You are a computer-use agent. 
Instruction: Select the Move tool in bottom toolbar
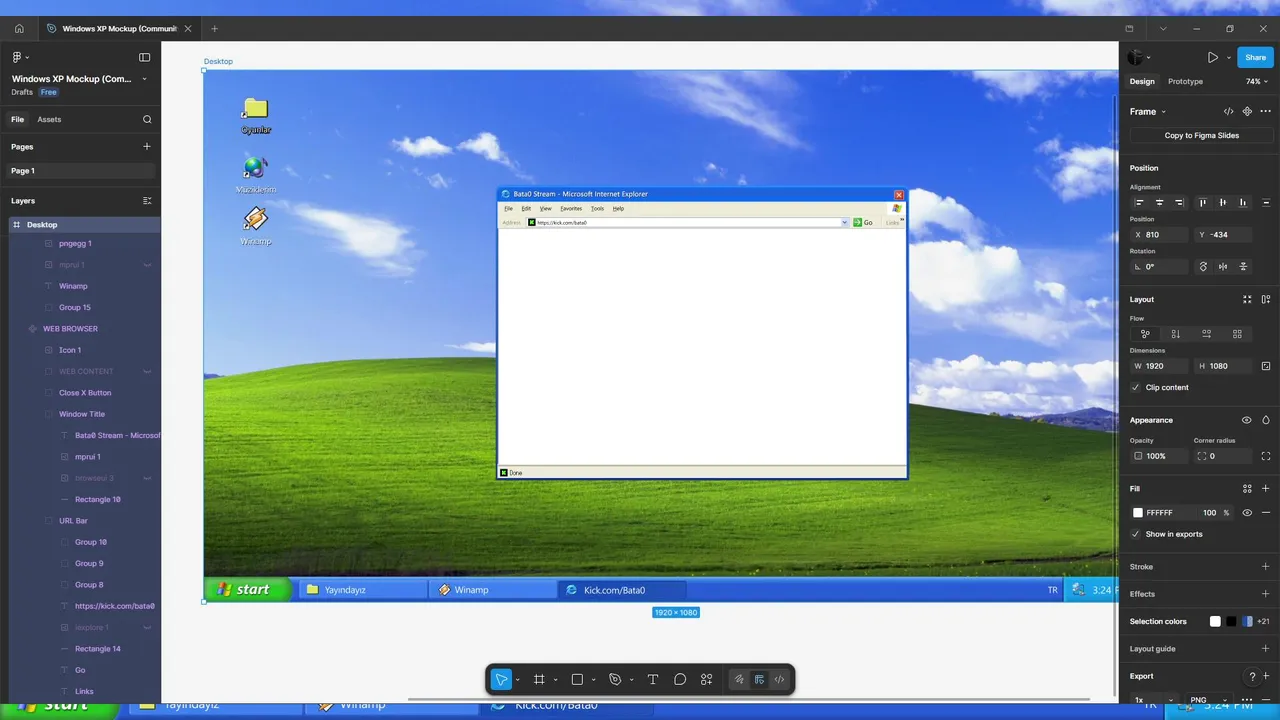[x=501, y=680]
